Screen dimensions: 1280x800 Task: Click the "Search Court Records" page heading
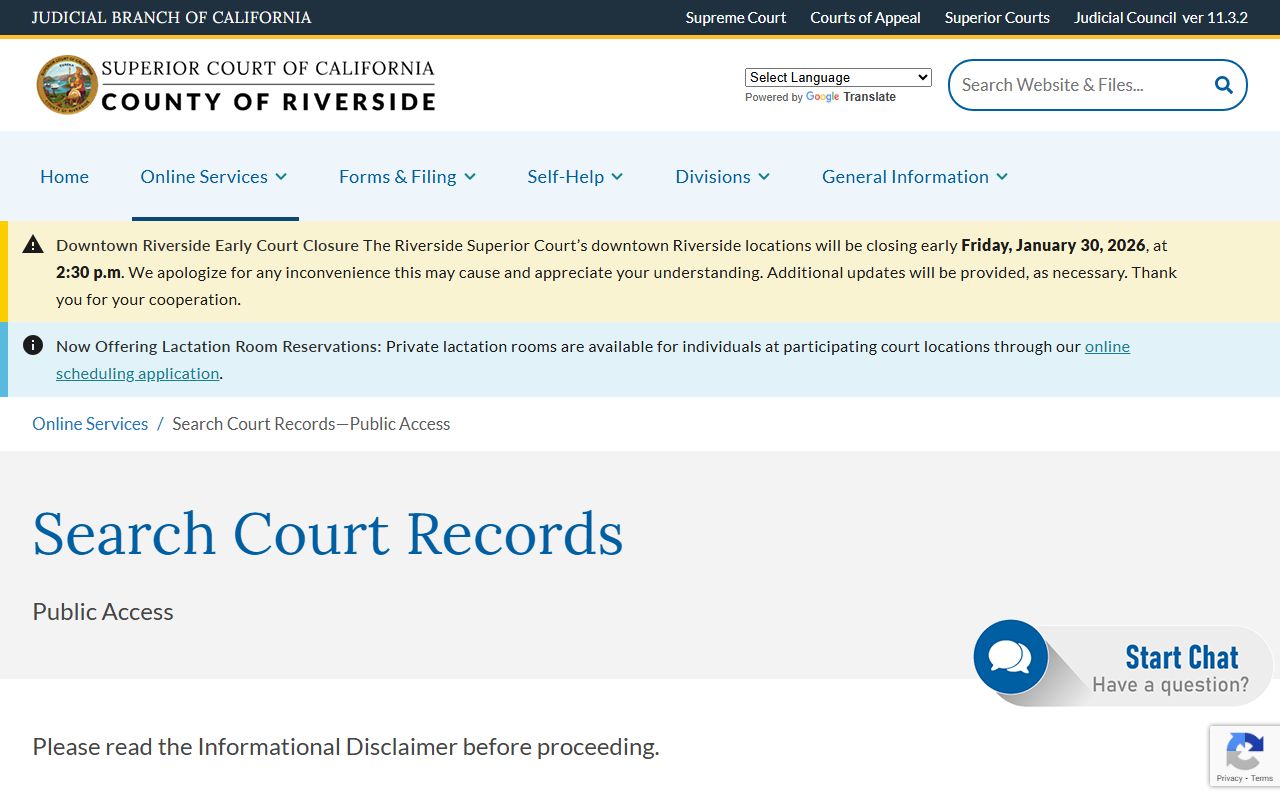click(x=328, y=533)
